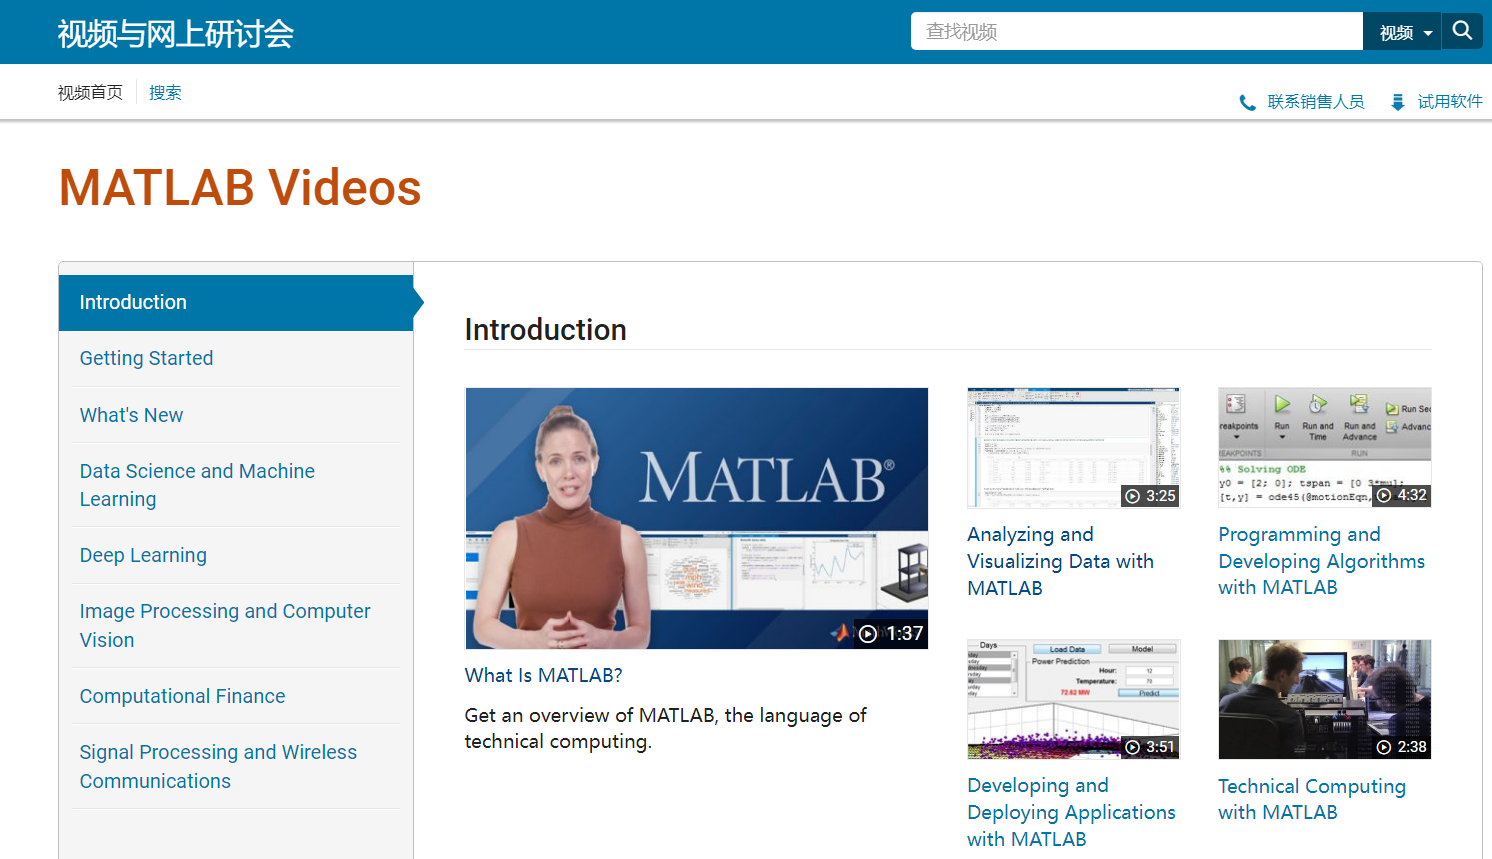Select the 搜索 navigation item
This screenshot has height=859, width=1492.
165,91
